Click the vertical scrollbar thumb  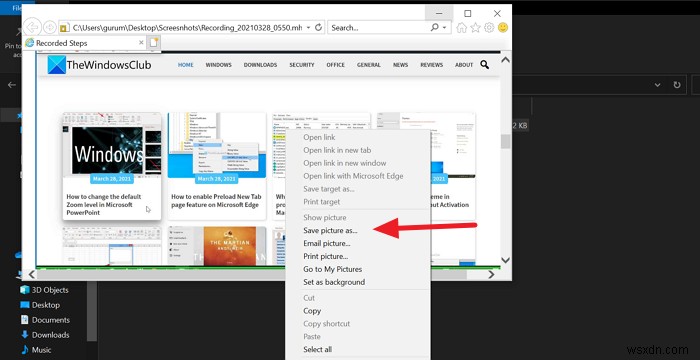click(x=505, y=141)
